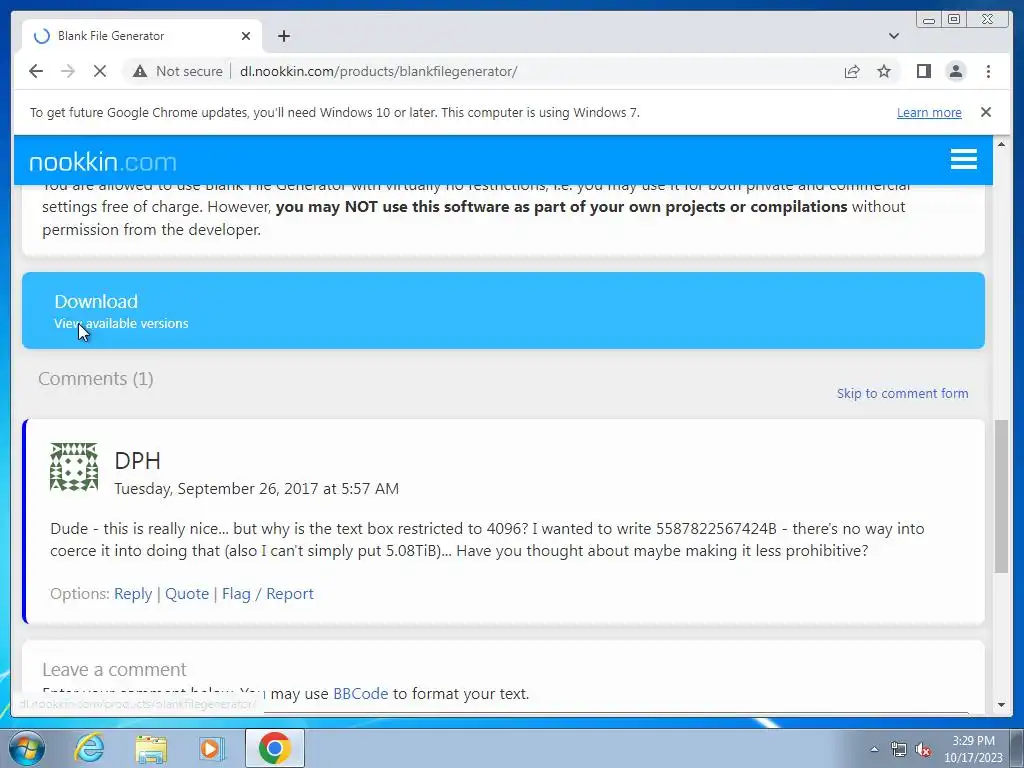Stop loading the page
Image resolution: width=1024 pixels, height=768 pixels.
[x=100, y=71]
